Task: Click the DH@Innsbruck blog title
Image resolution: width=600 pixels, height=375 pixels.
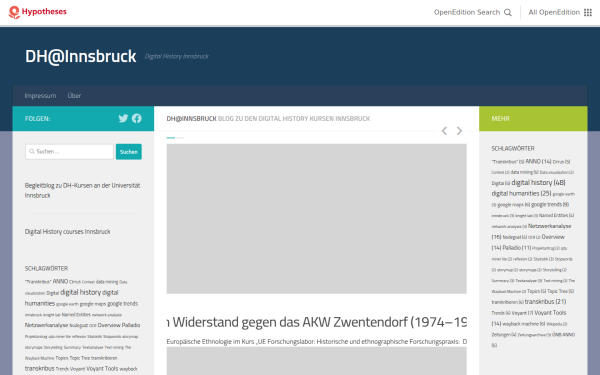Action: pos(80,56)
